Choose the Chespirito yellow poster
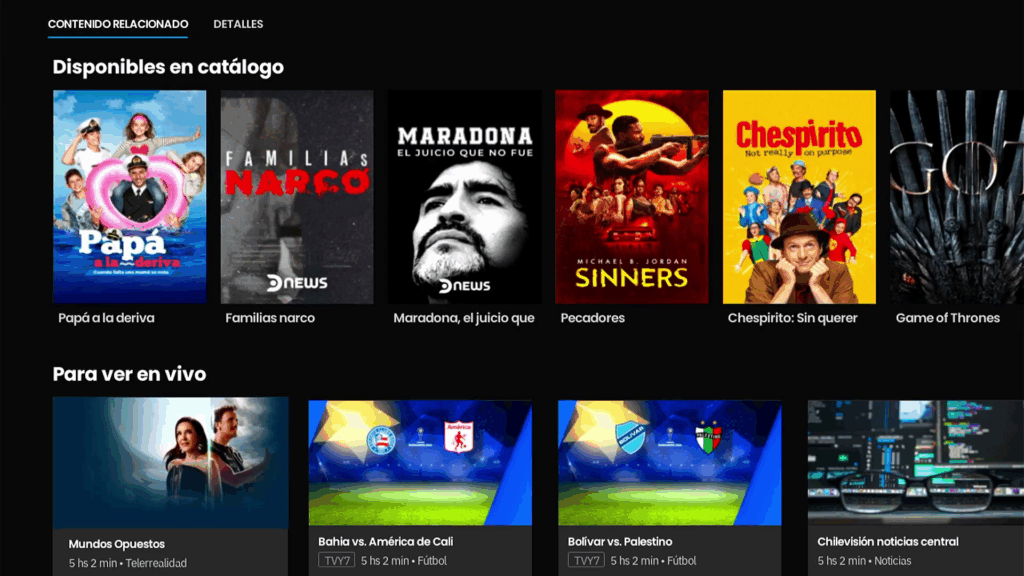Viewport: 1024px width, 576px height. coord(799,197)
